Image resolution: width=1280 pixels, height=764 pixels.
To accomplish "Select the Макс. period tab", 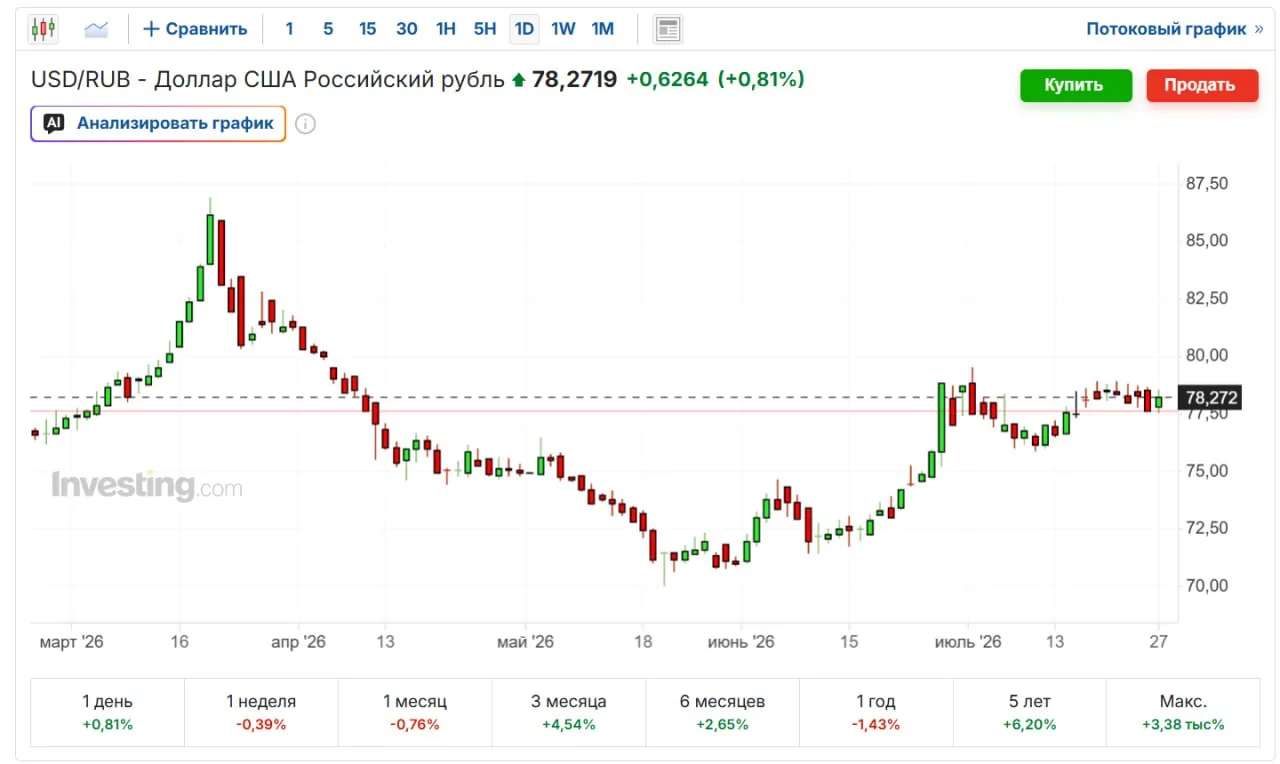I will tap(1183, 713).
